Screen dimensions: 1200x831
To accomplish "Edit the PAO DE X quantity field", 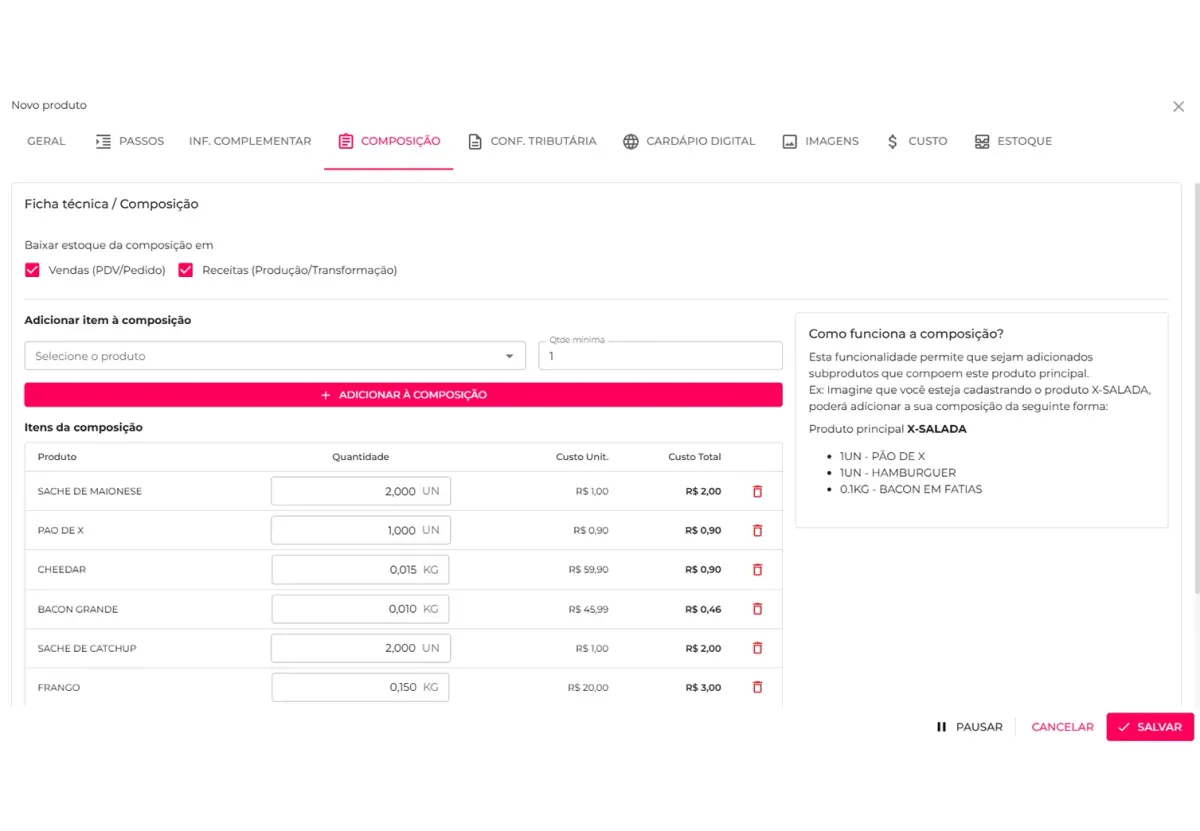I will pos(361,530).
